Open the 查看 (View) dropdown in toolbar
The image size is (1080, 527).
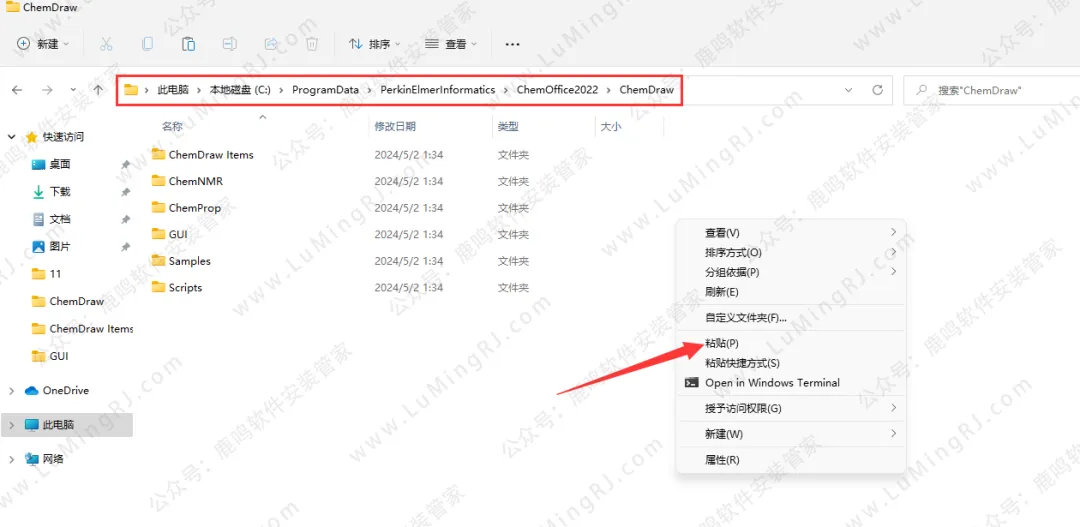coord(450,44)
